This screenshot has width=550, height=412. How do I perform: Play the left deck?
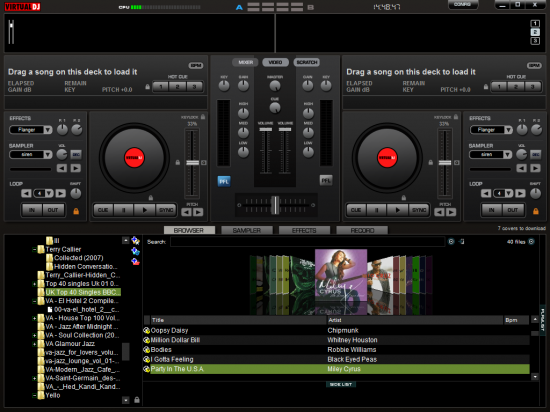click(145, 210)
